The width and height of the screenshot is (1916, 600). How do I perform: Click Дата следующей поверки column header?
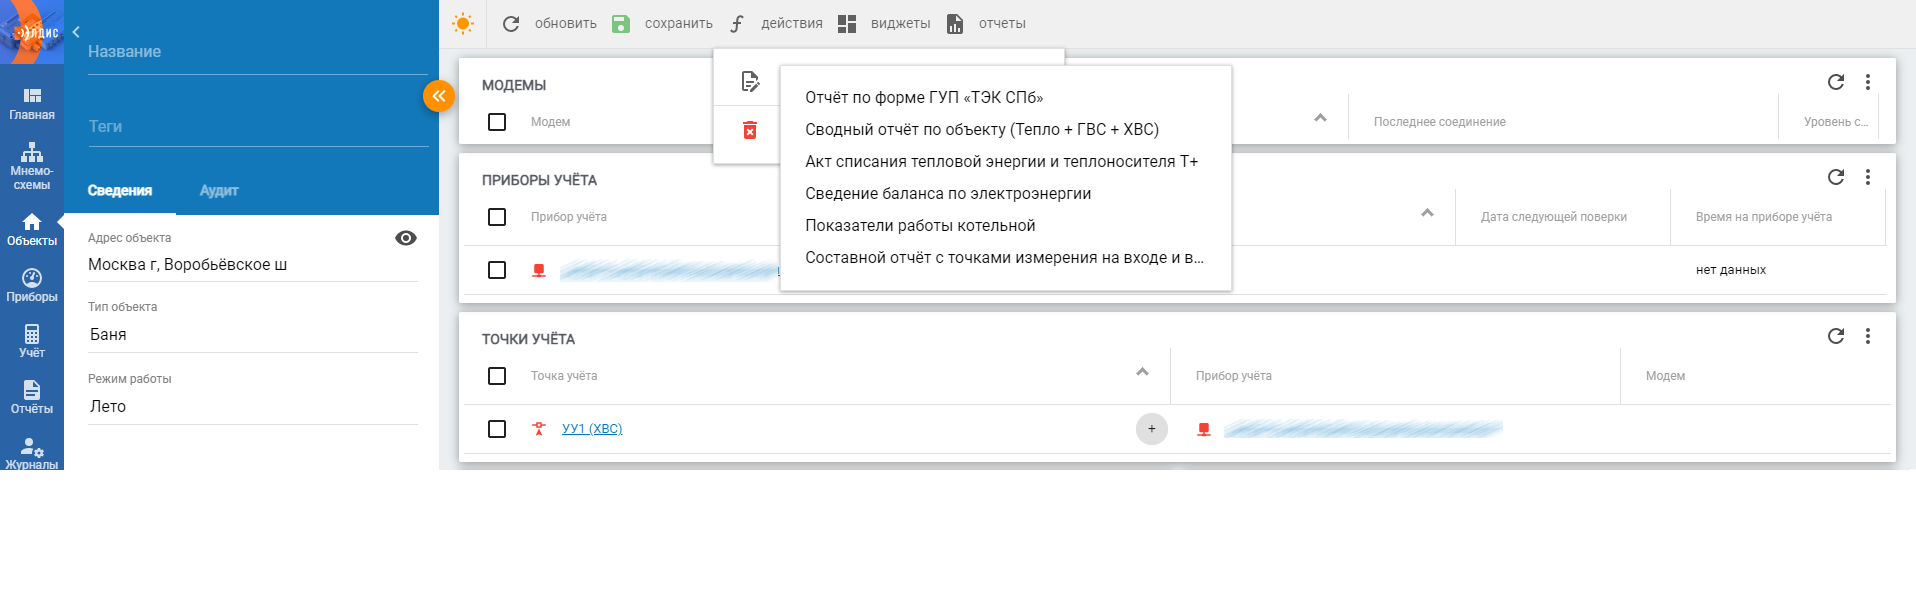click(1554, 217)
